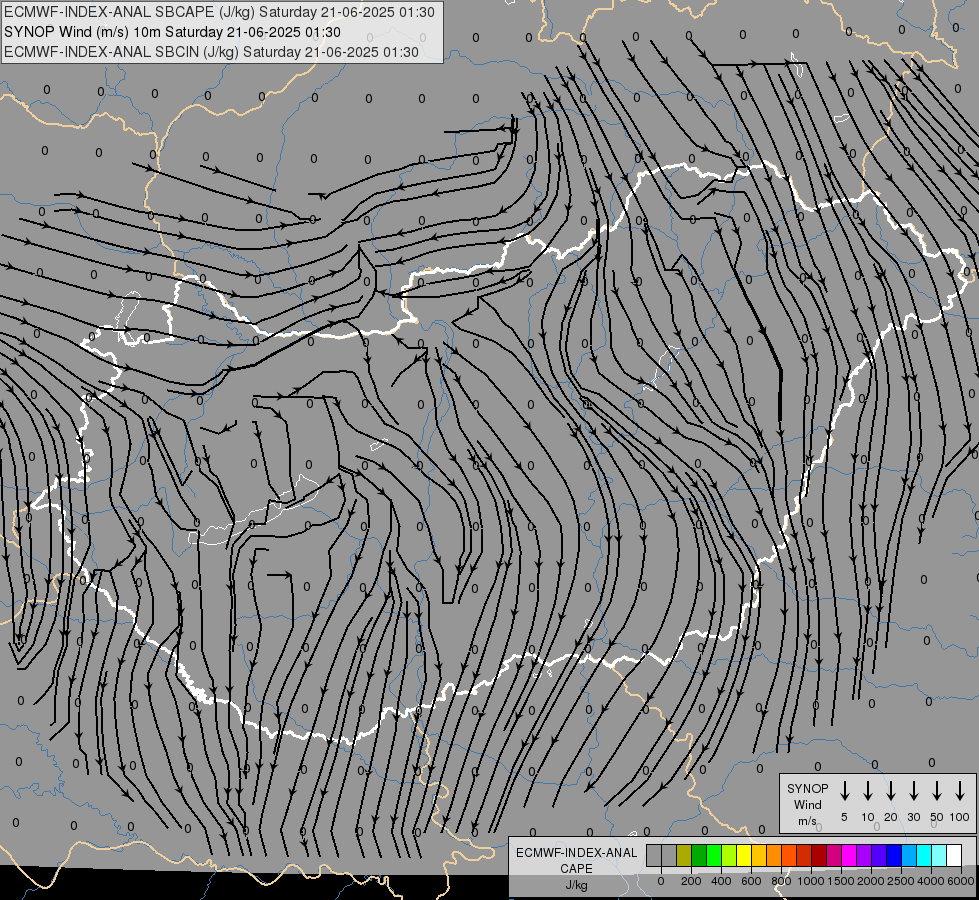979x900 pixels.
Task: Pick the pale cyan swatch beside white
Action: coord(939,855)
